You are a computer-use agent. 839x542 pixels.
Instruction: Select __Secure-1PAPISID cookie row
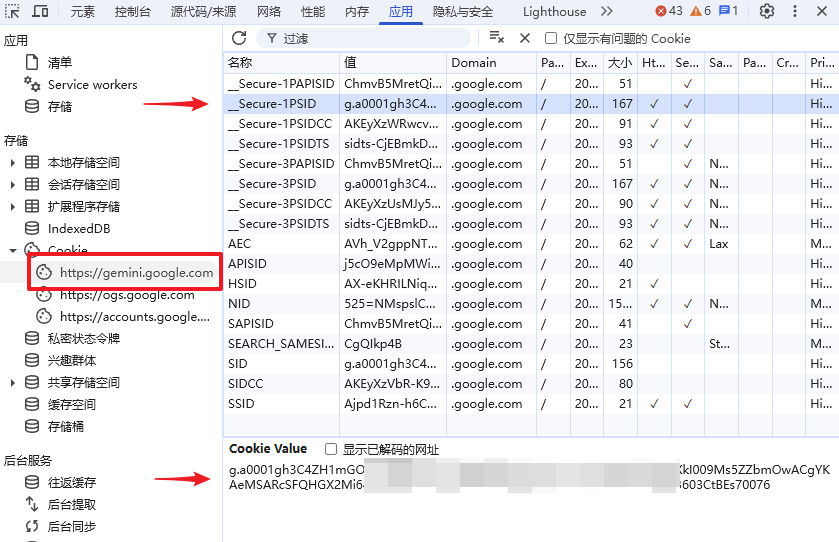[531, 83]
